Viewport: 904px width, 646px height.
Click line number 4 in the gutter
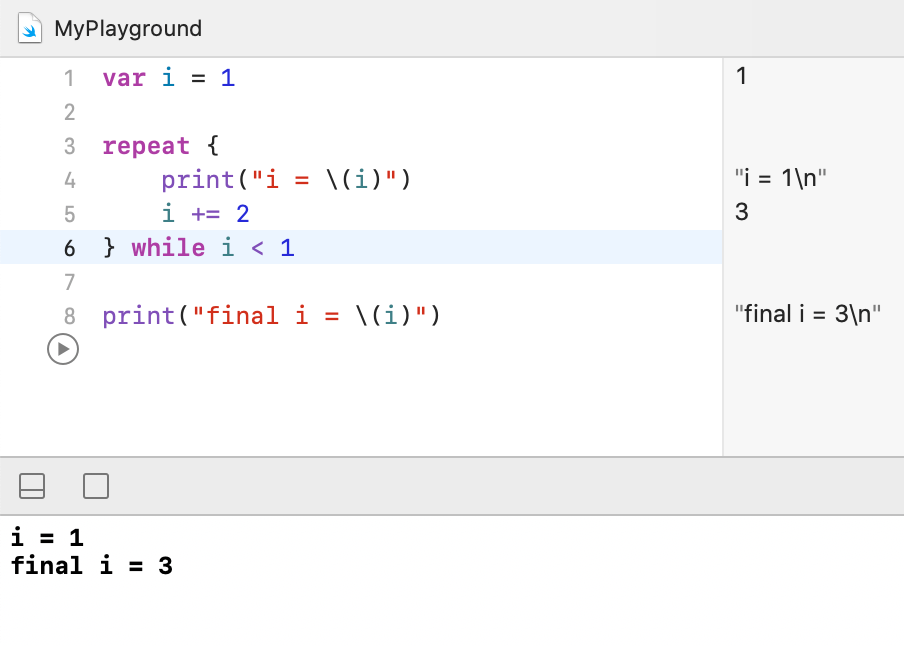pos(69,181)
